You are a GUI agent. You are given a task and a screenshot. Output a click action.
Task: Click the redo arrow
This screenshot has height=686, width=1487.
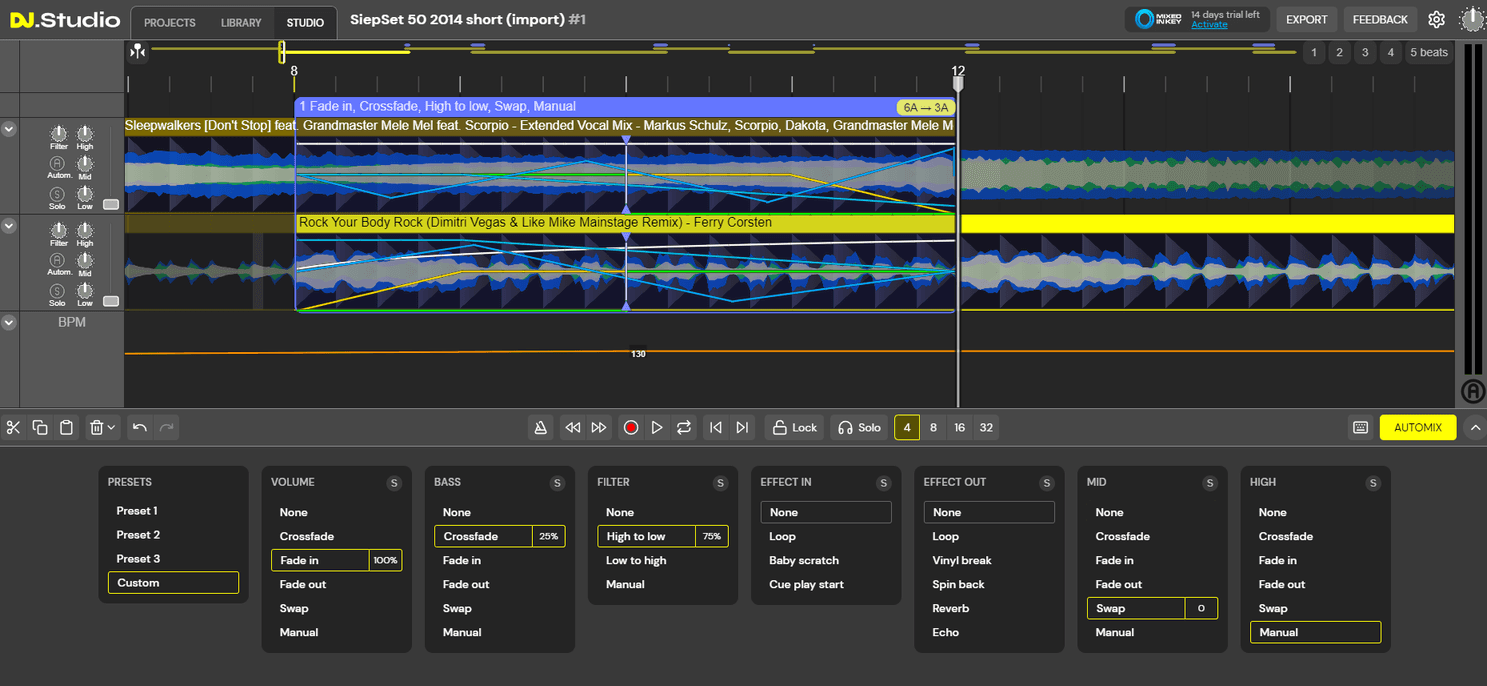point(167,428)
